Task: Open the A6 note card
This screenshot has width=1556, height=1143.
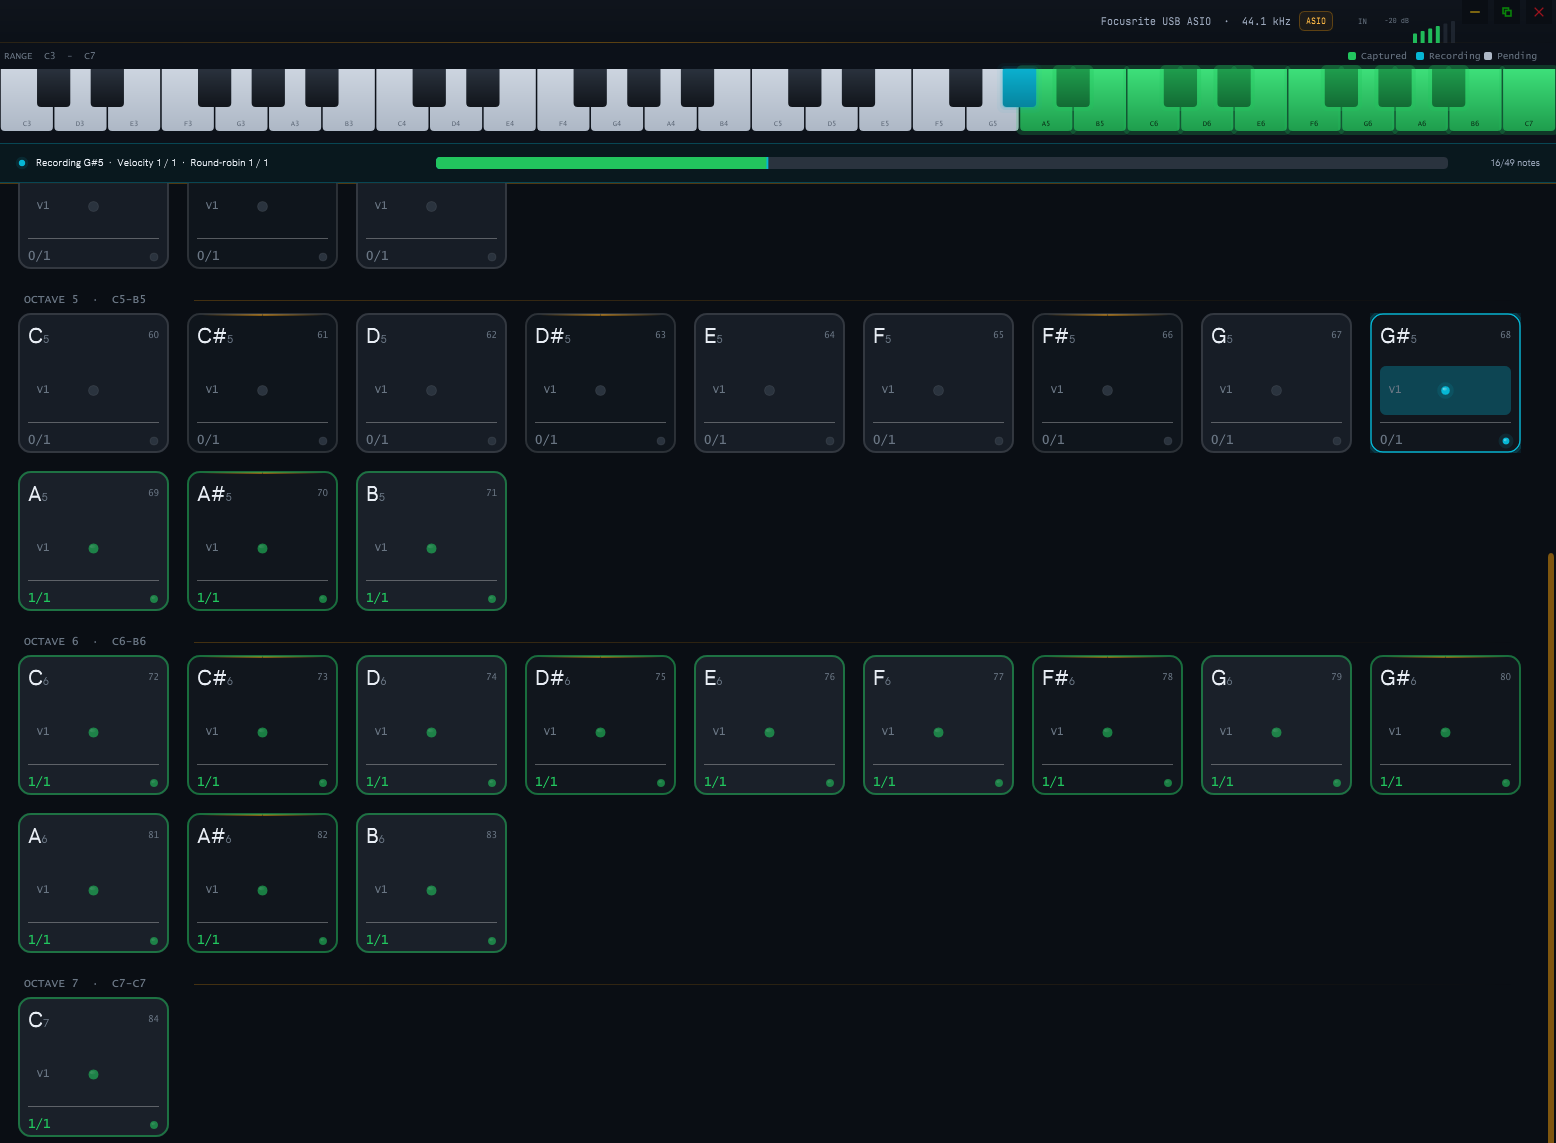Action: (93, 883)
